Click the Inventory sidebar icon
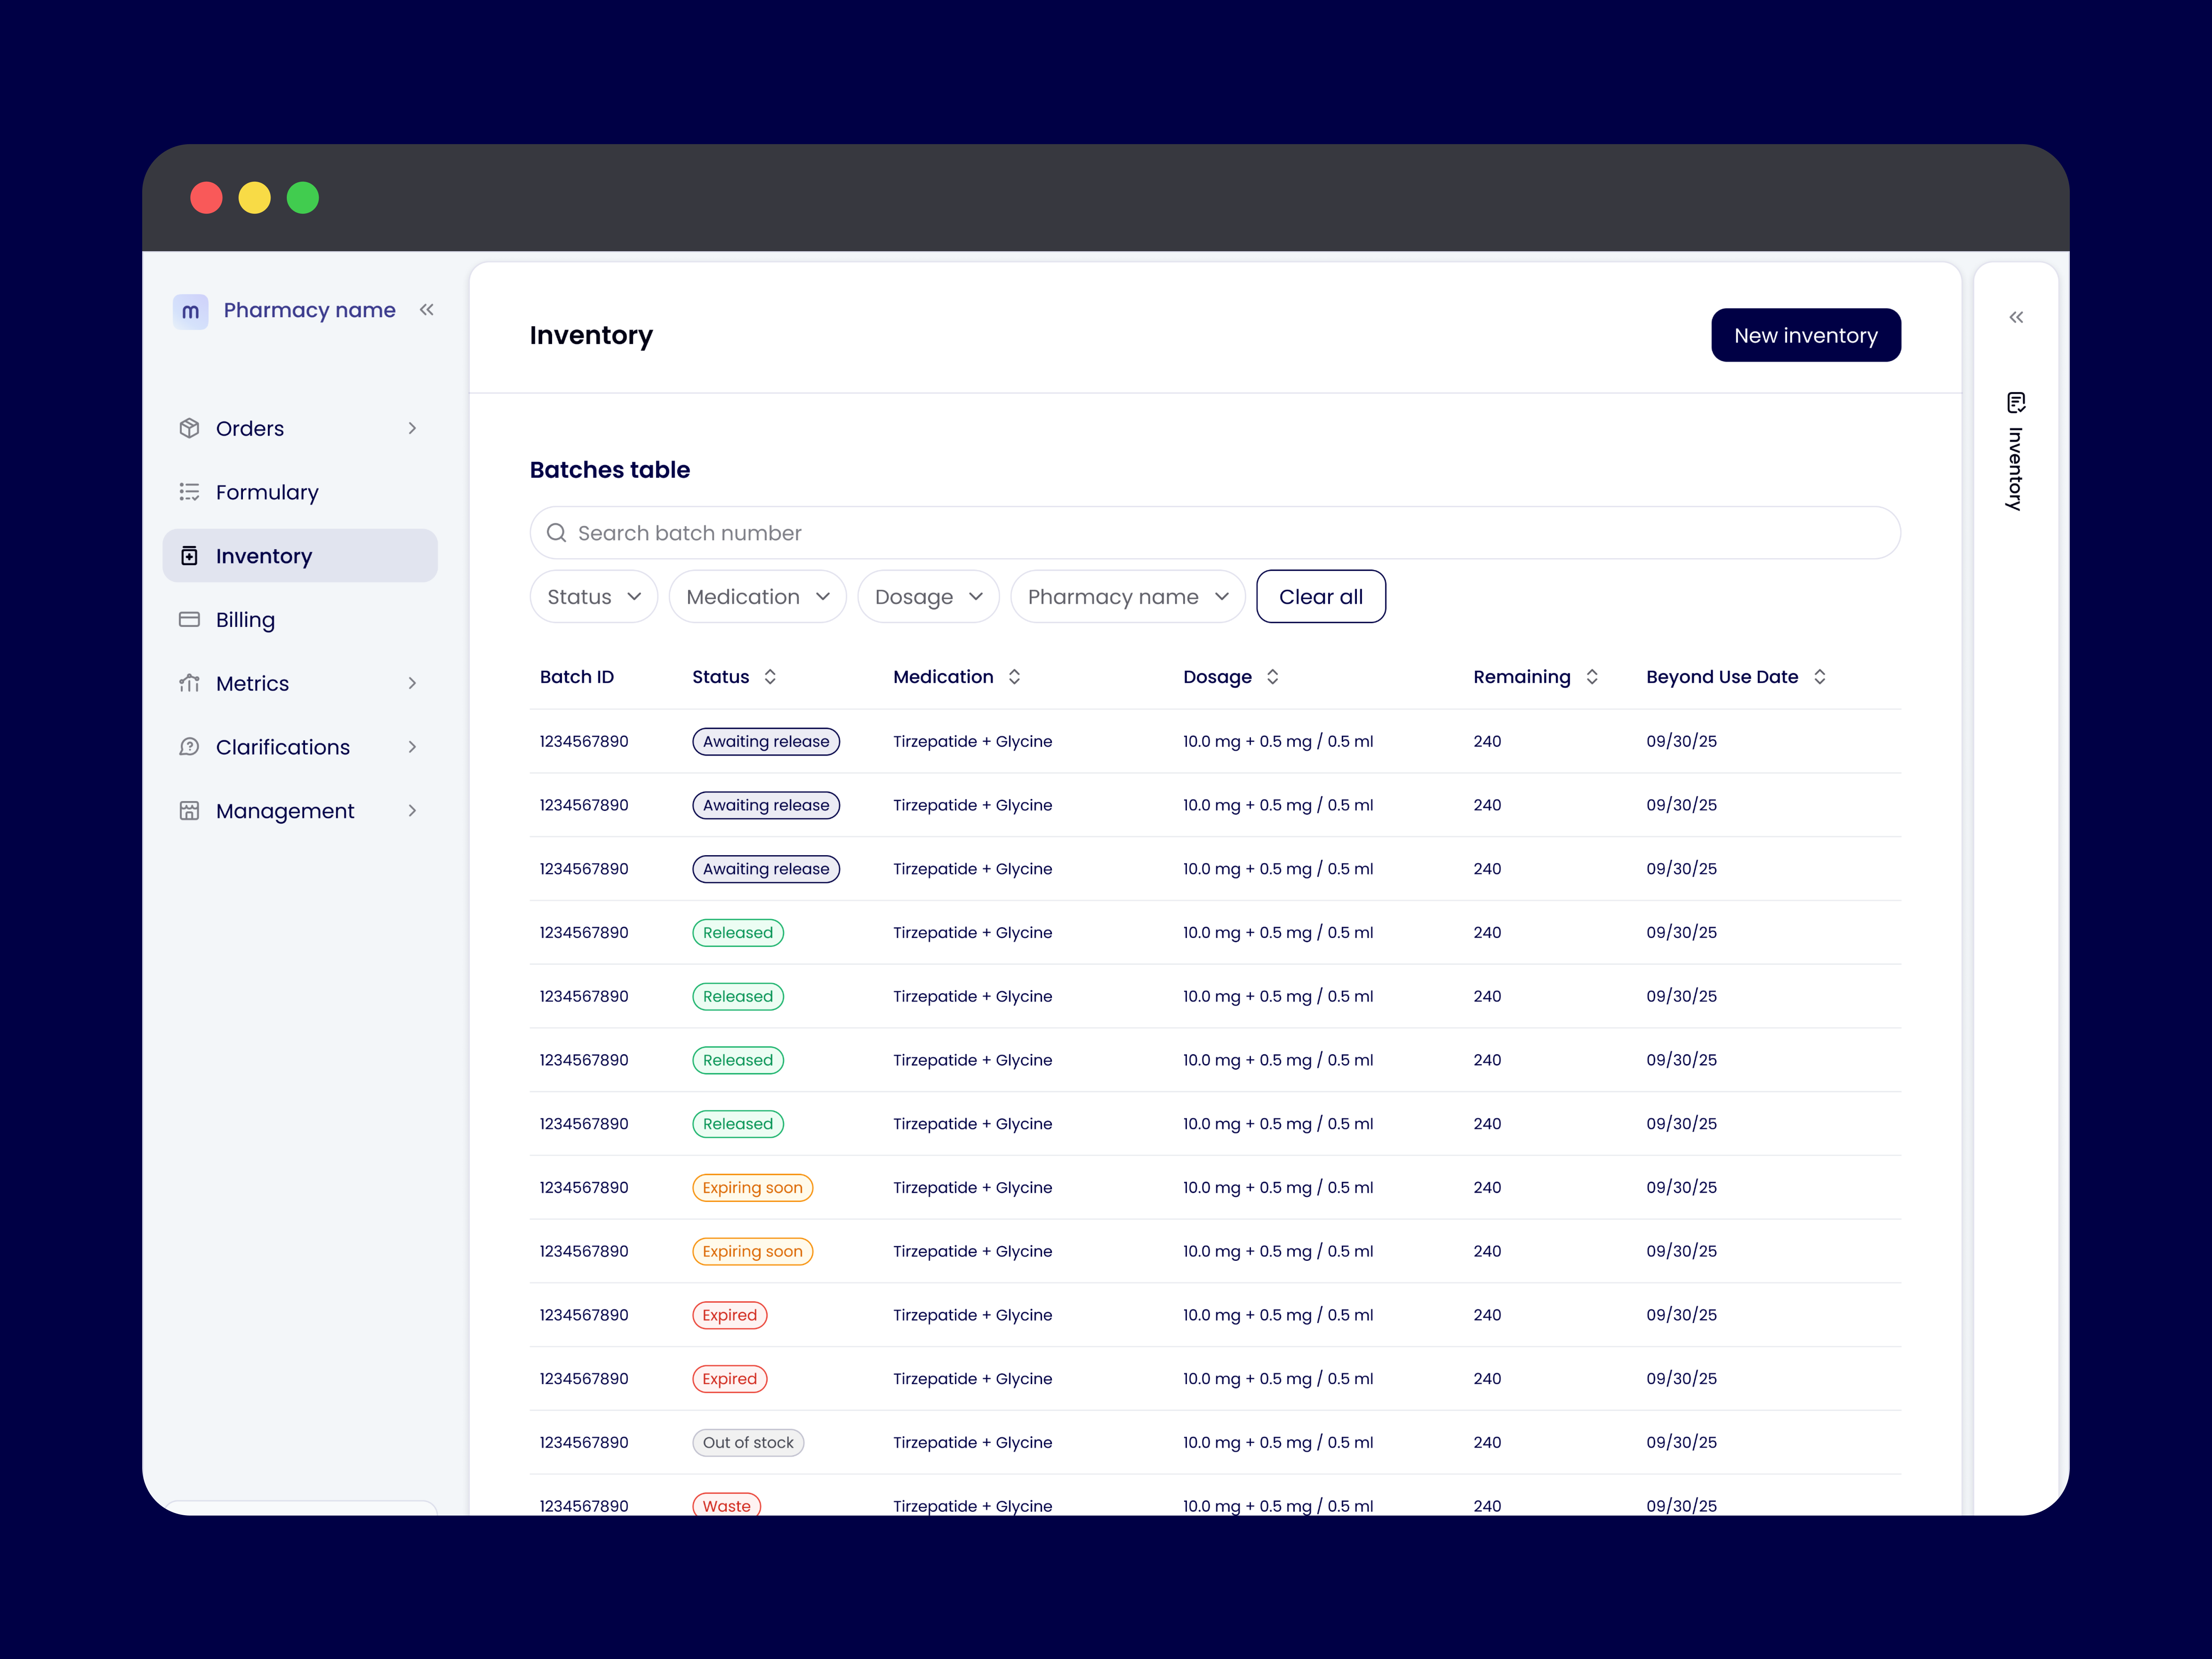2212x1659 pixels. [189, 556]
